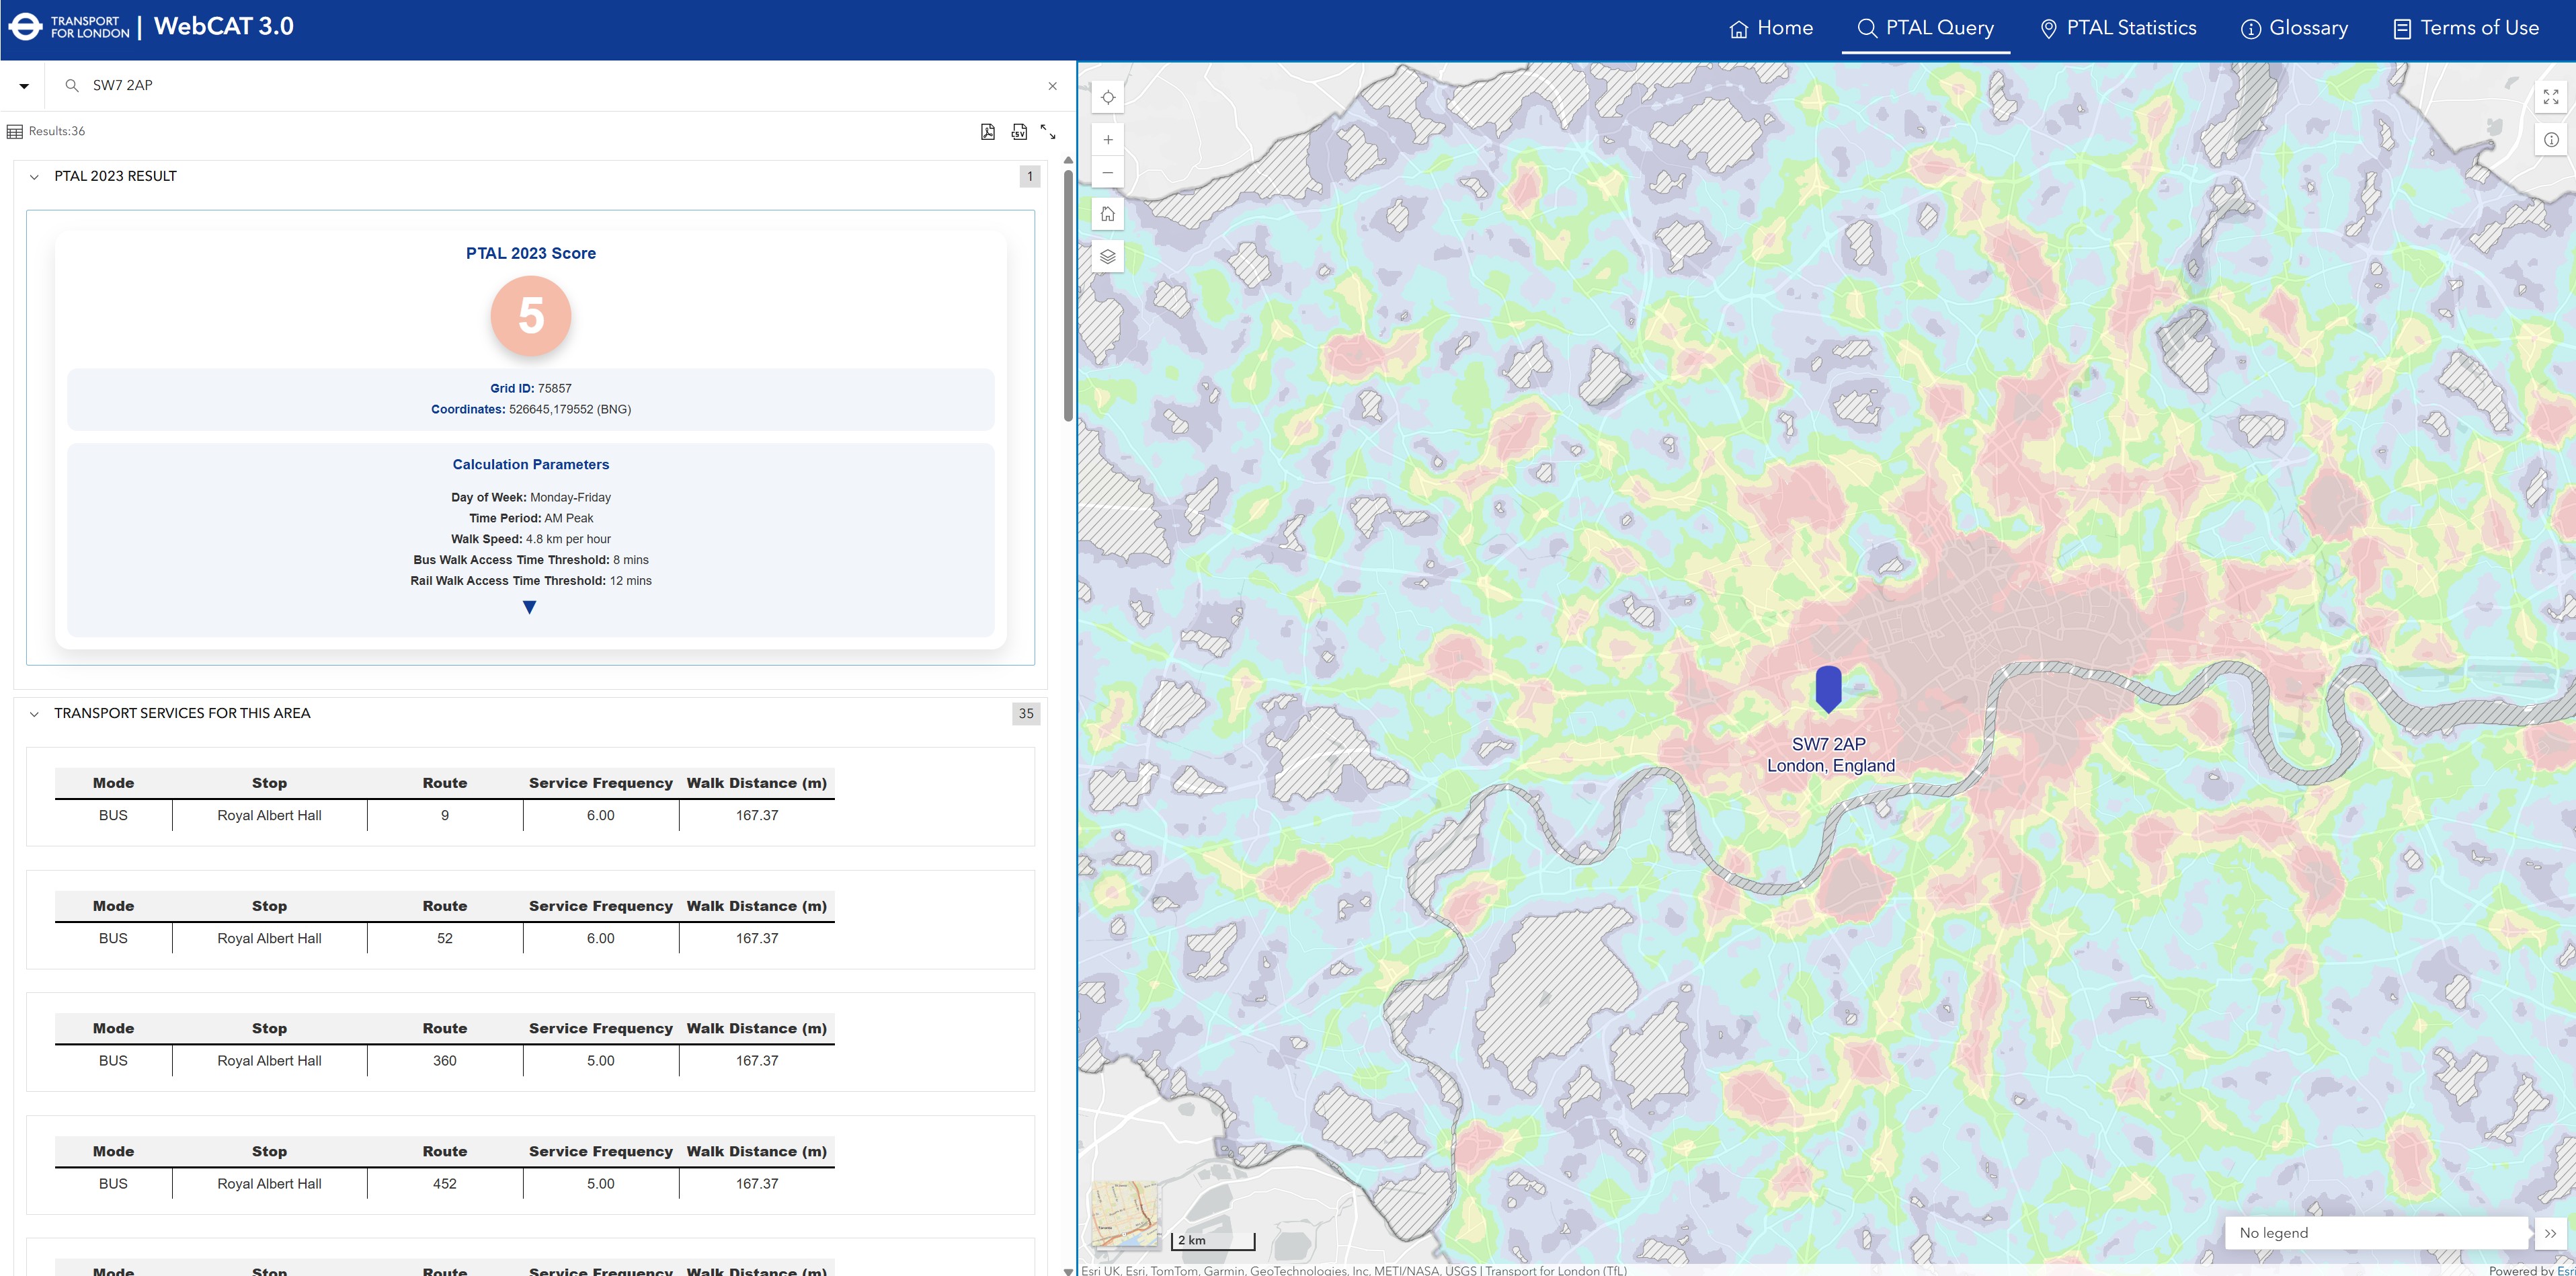The width and height of the screenshot is (2576, 1276).
Task: Click the basemap switcher thumbnail
Action: [1125, 1214]
